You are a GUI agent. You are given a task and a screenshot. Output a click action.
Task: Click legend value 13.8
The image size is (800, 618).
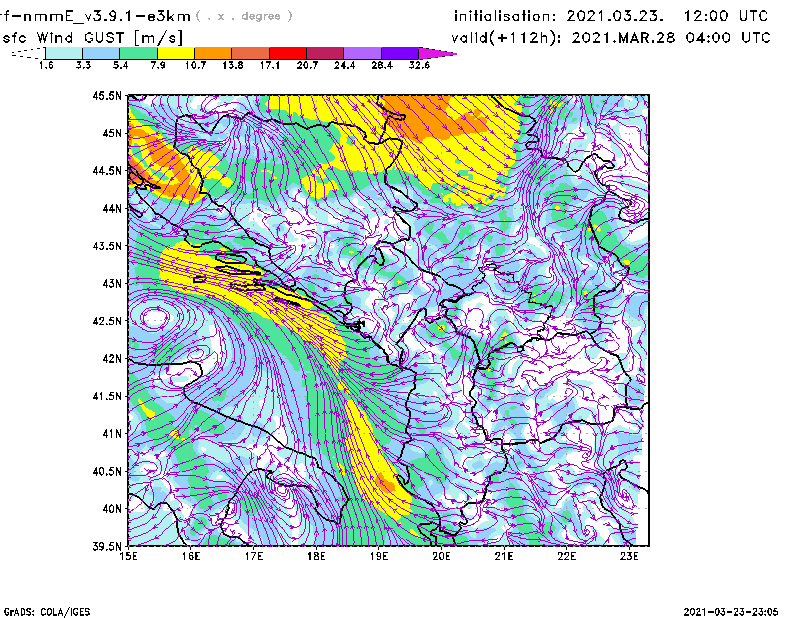coord(232,65)
